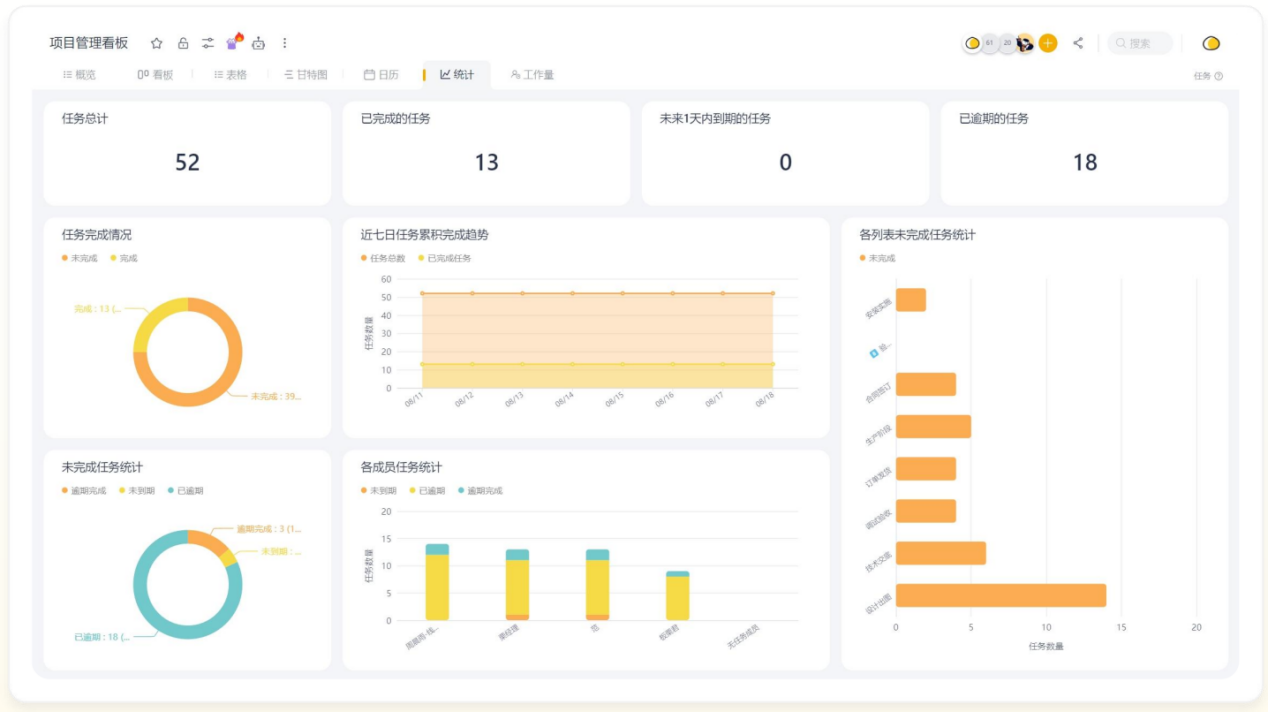
Task: Click the help question mark beside 任务
Action: 1218,76
